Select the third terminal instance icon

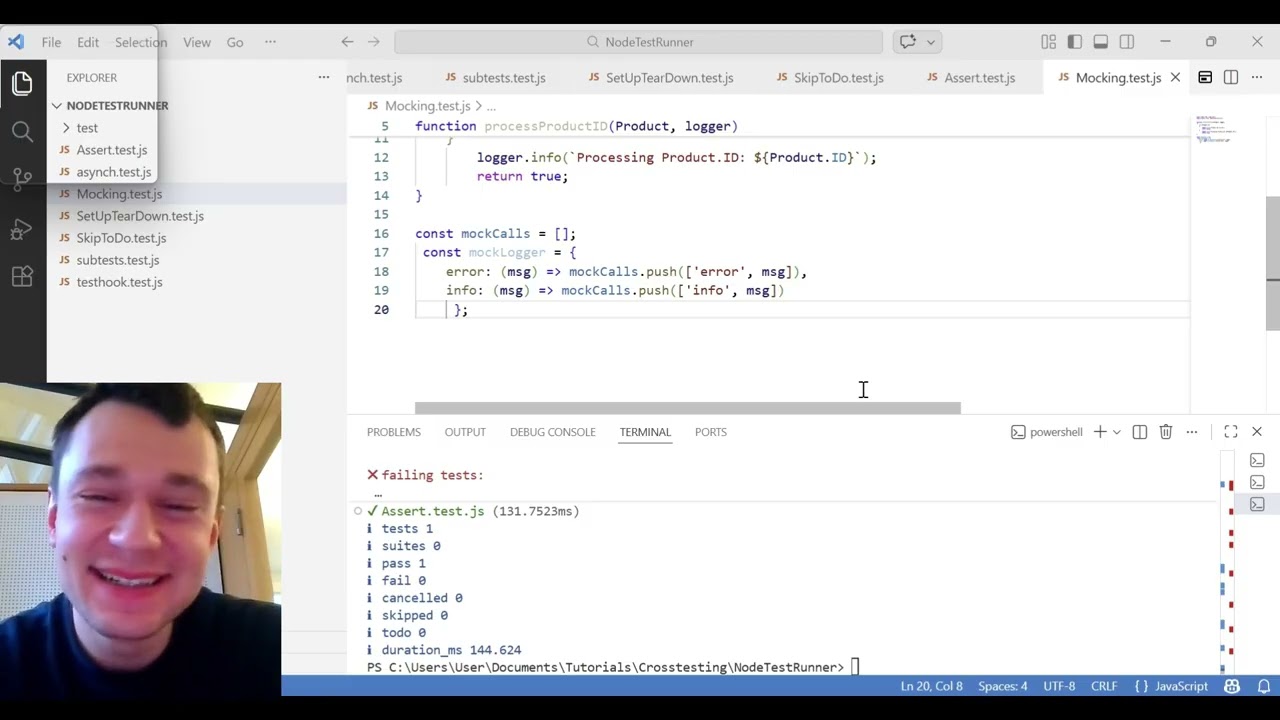[x=1257, y=504]
